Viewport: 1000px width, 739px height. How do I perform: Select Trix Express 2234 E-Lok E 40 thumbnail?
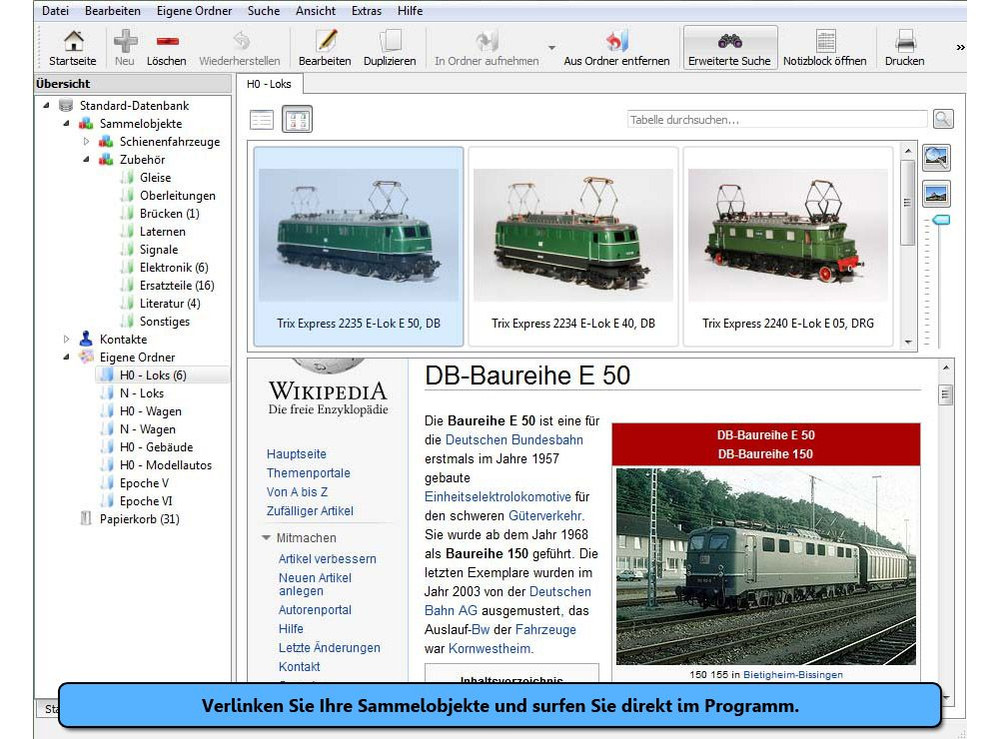(x=573, y=247)
